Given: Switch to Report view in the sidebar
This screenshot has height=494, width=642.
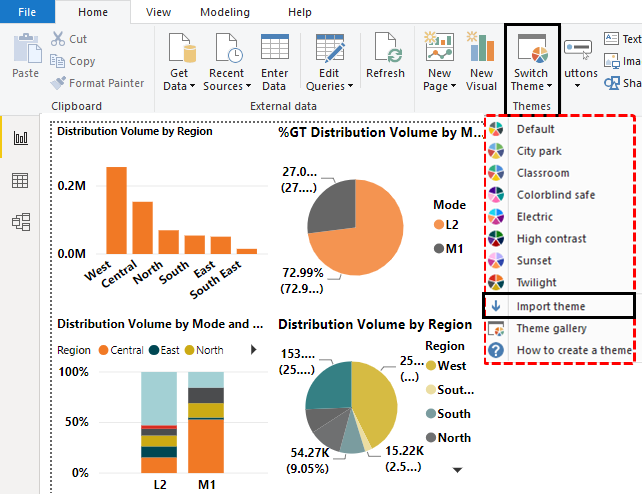Looking at the screenshot, I should point(20,138).
